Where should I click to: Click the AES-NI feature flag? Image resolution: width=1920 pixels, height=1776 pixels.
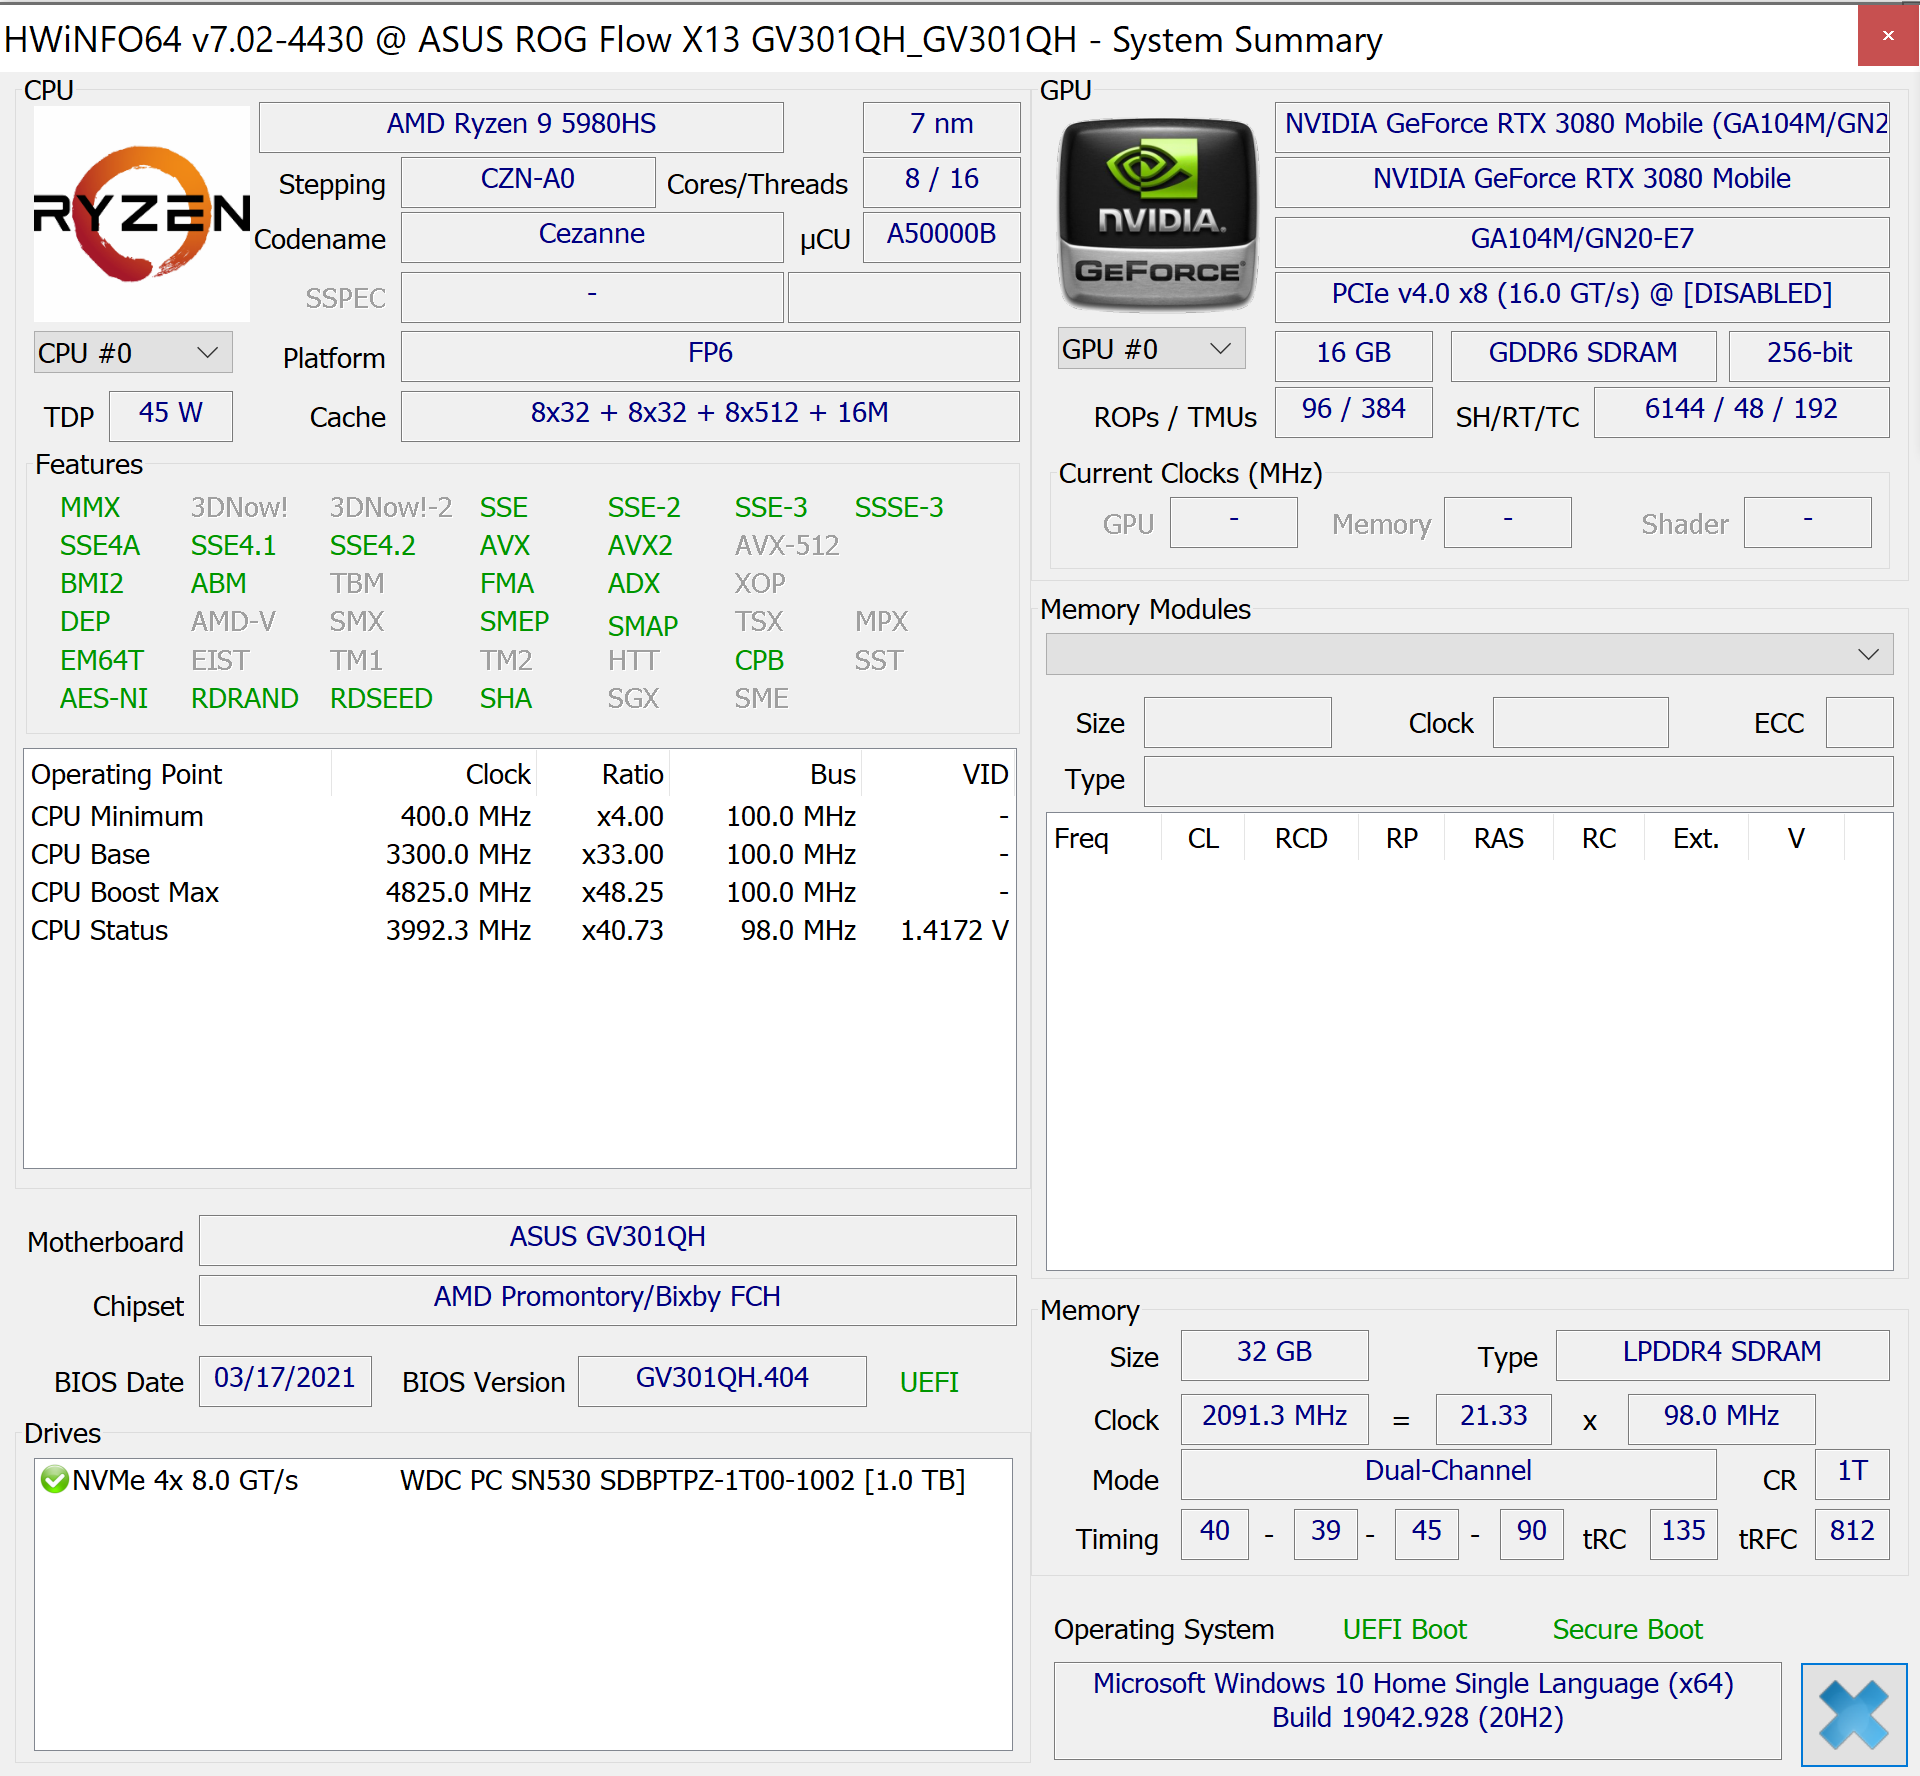104,698
